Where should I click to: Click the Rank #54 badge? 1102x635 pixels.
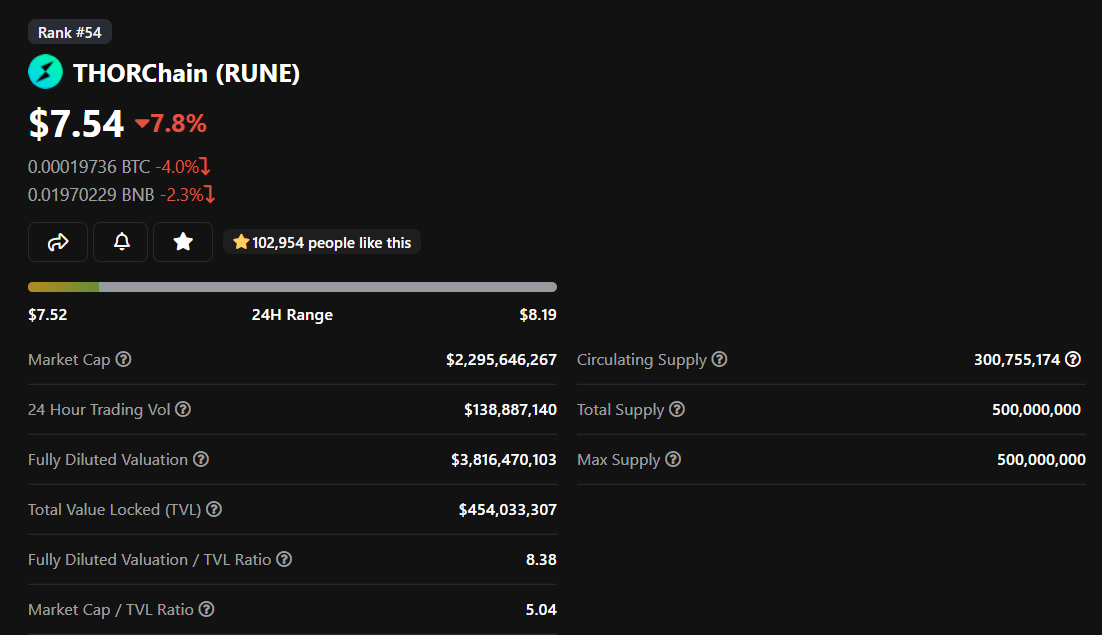tap(70, 32)
